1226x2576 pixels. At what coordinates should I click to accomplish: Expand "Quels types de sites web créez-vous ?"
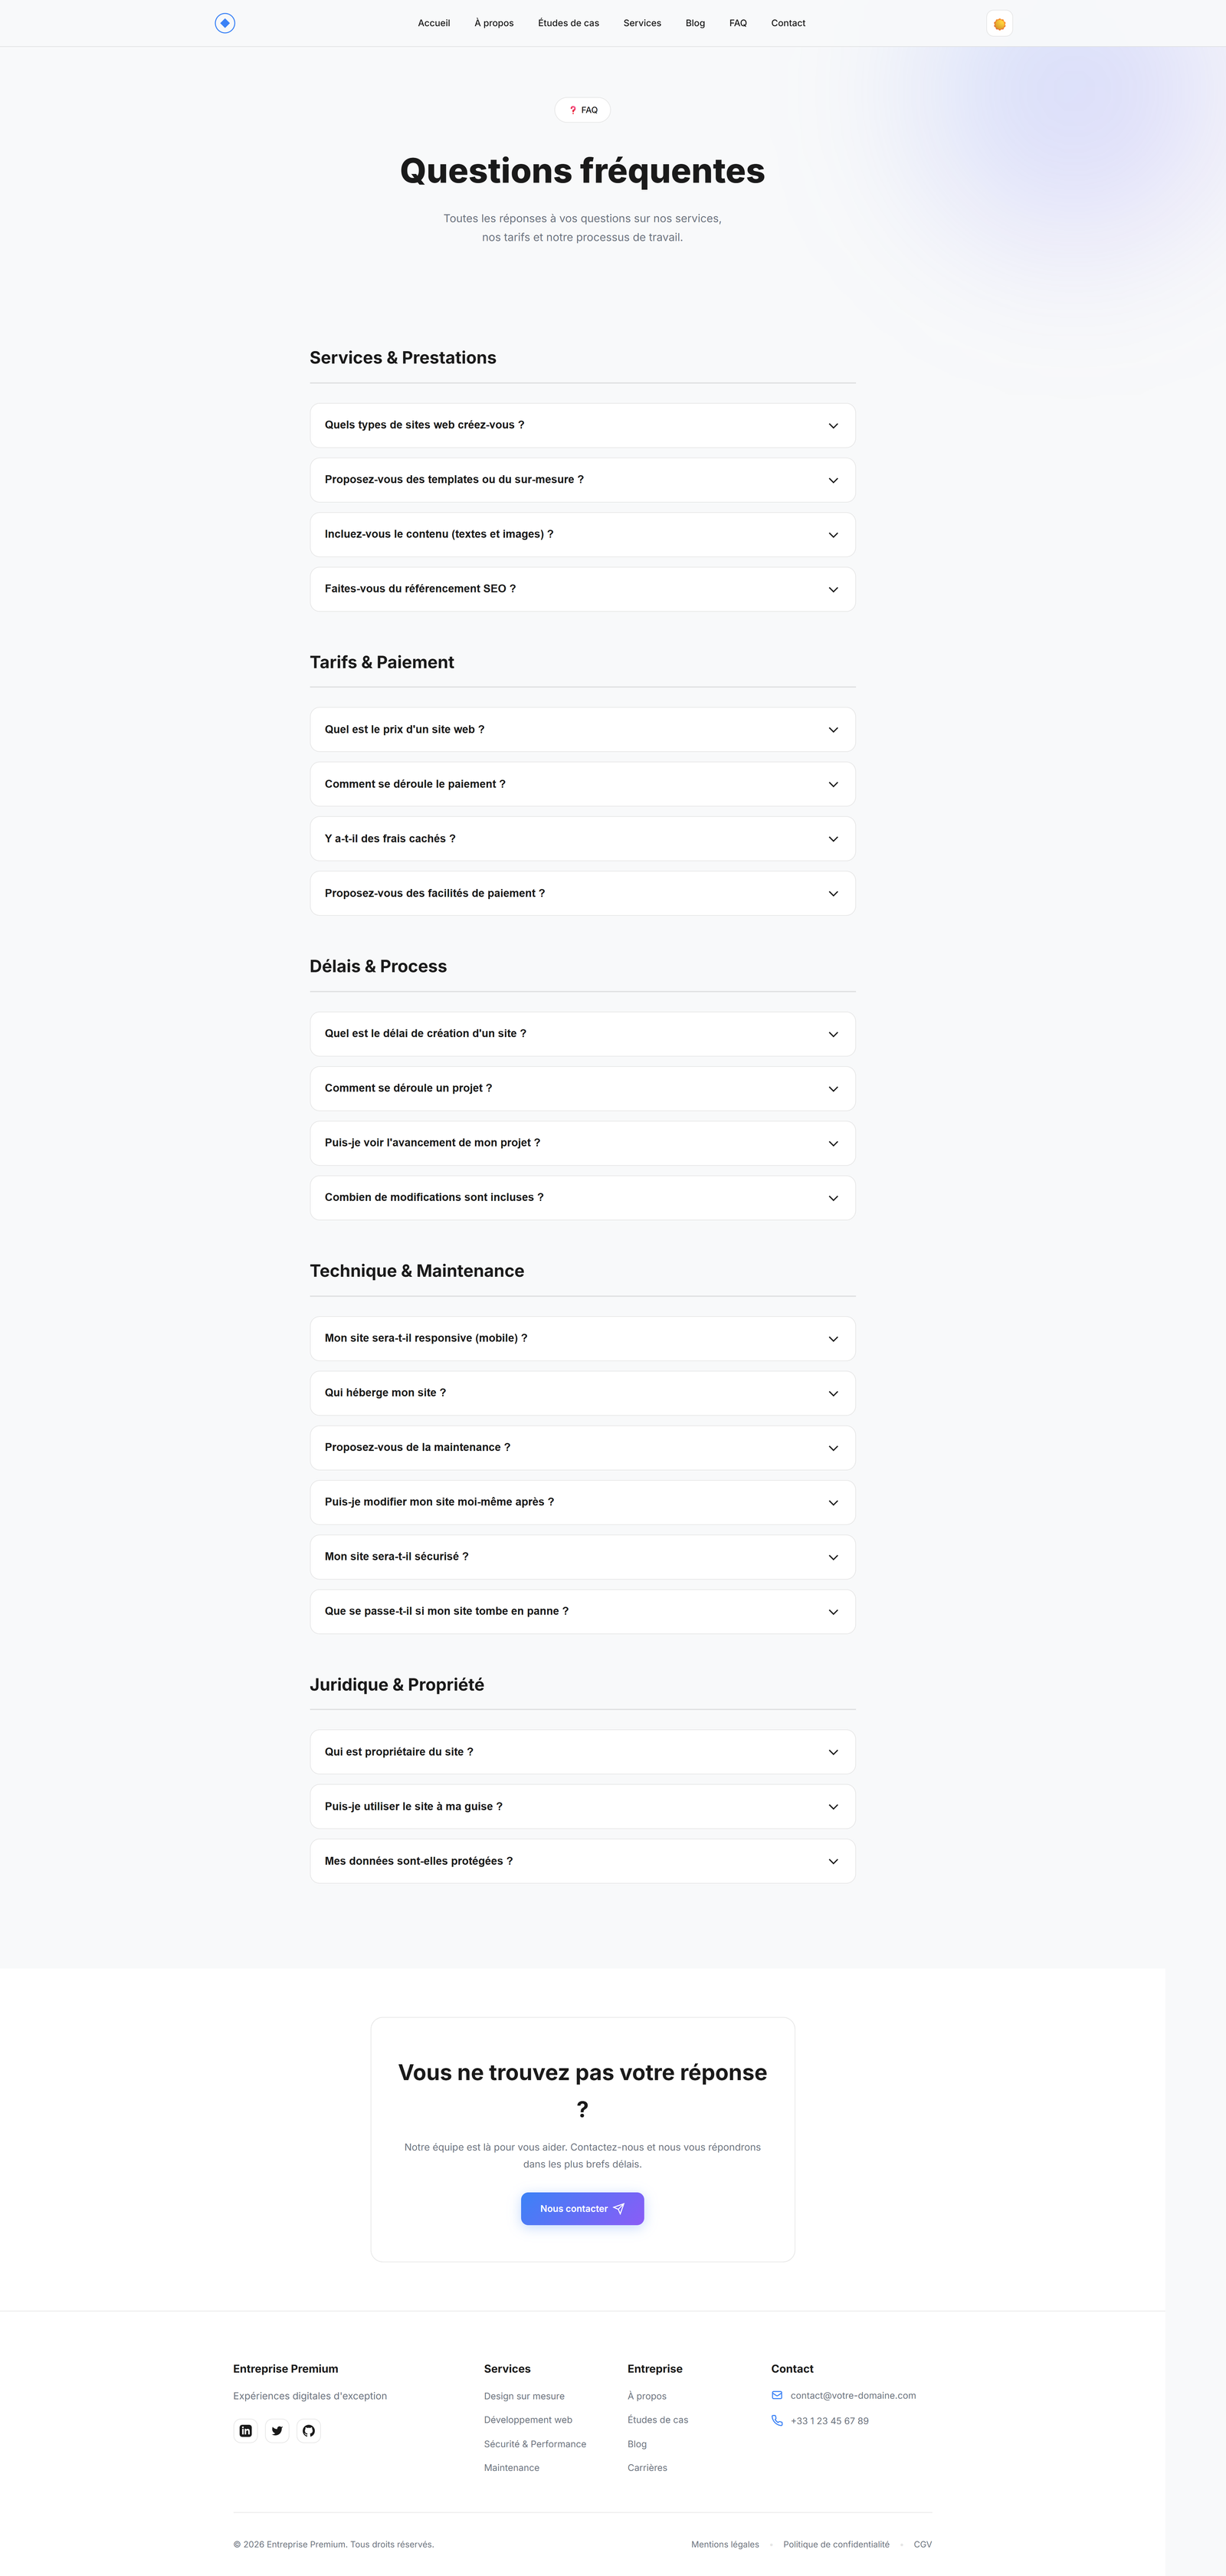(x=582, y=425)
